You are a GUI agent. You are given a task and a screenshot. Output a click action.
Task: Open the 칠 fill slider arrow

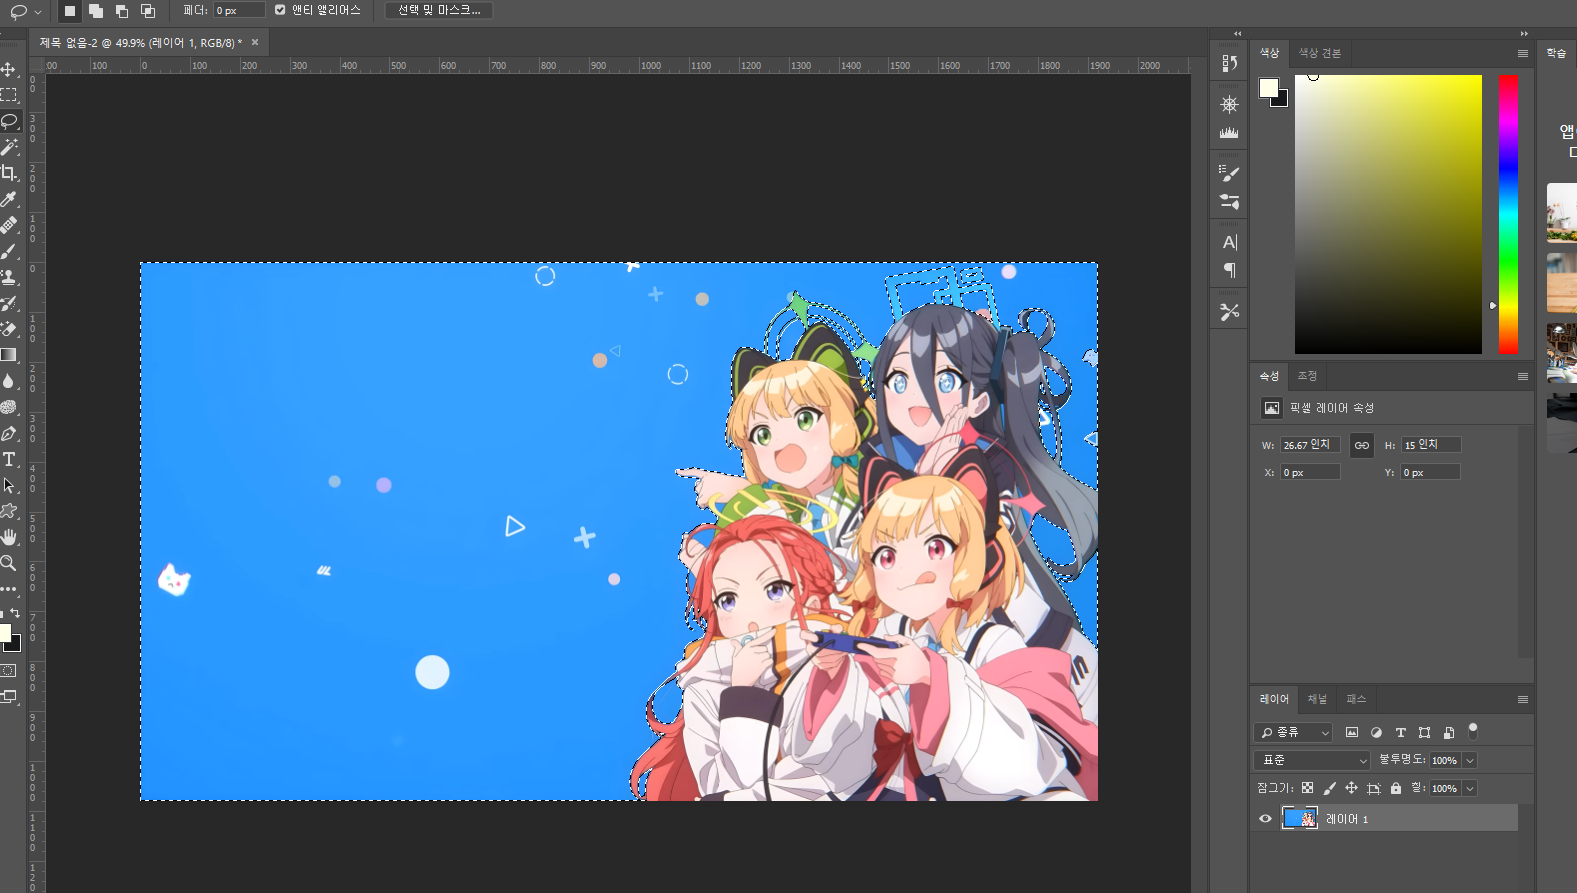[x=1470, y=788]
